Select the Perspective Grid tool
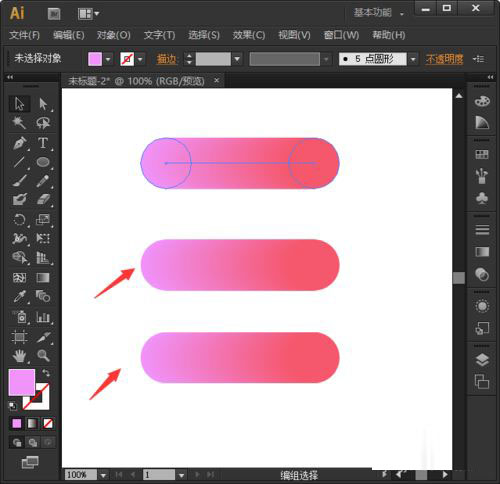The width and height of the screenshot is (500, 484). tap(43, 257)
